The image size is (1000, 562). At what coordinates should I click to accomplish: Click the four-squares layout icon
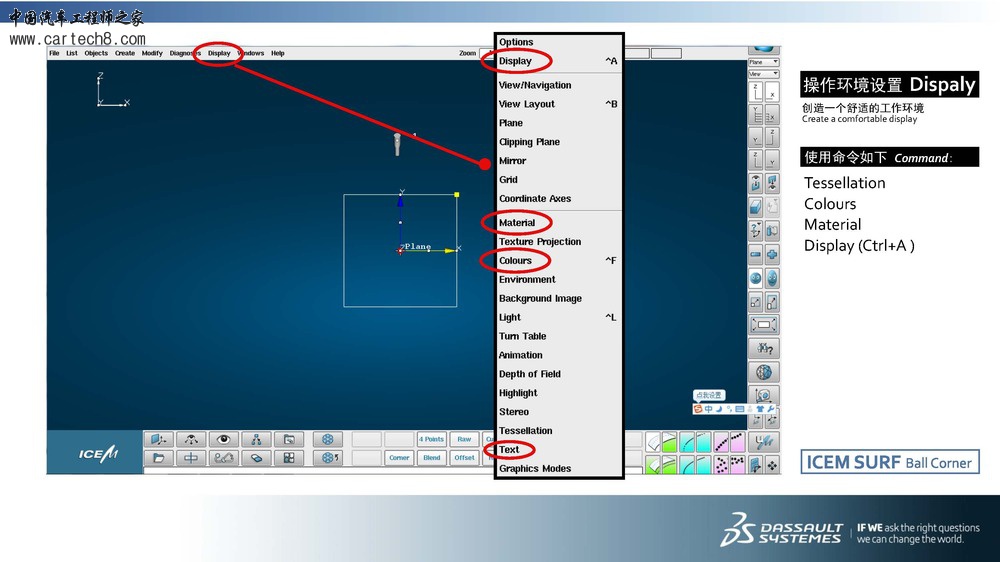pyautogui.click(x=289, y=458)
